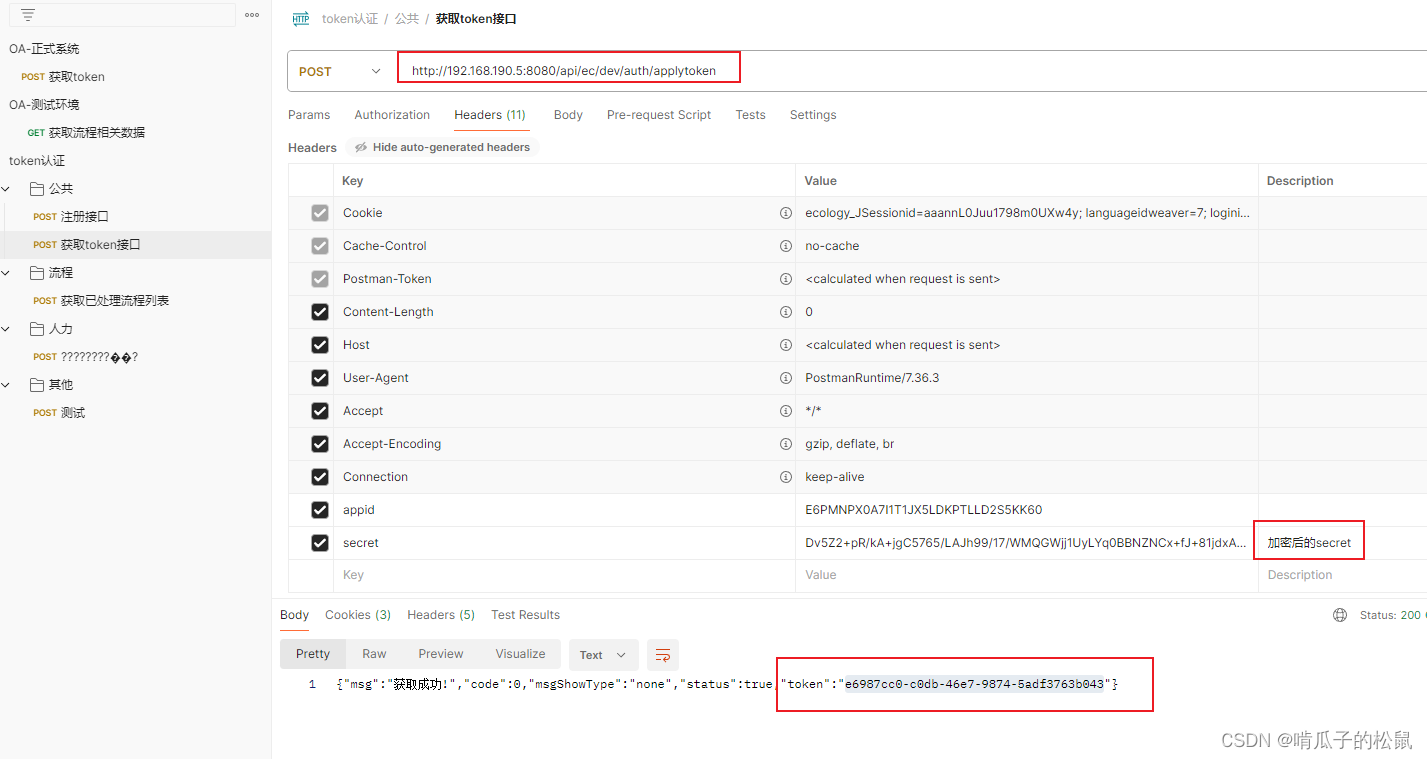Click the wrap lines icon in response toolbar

662,655
